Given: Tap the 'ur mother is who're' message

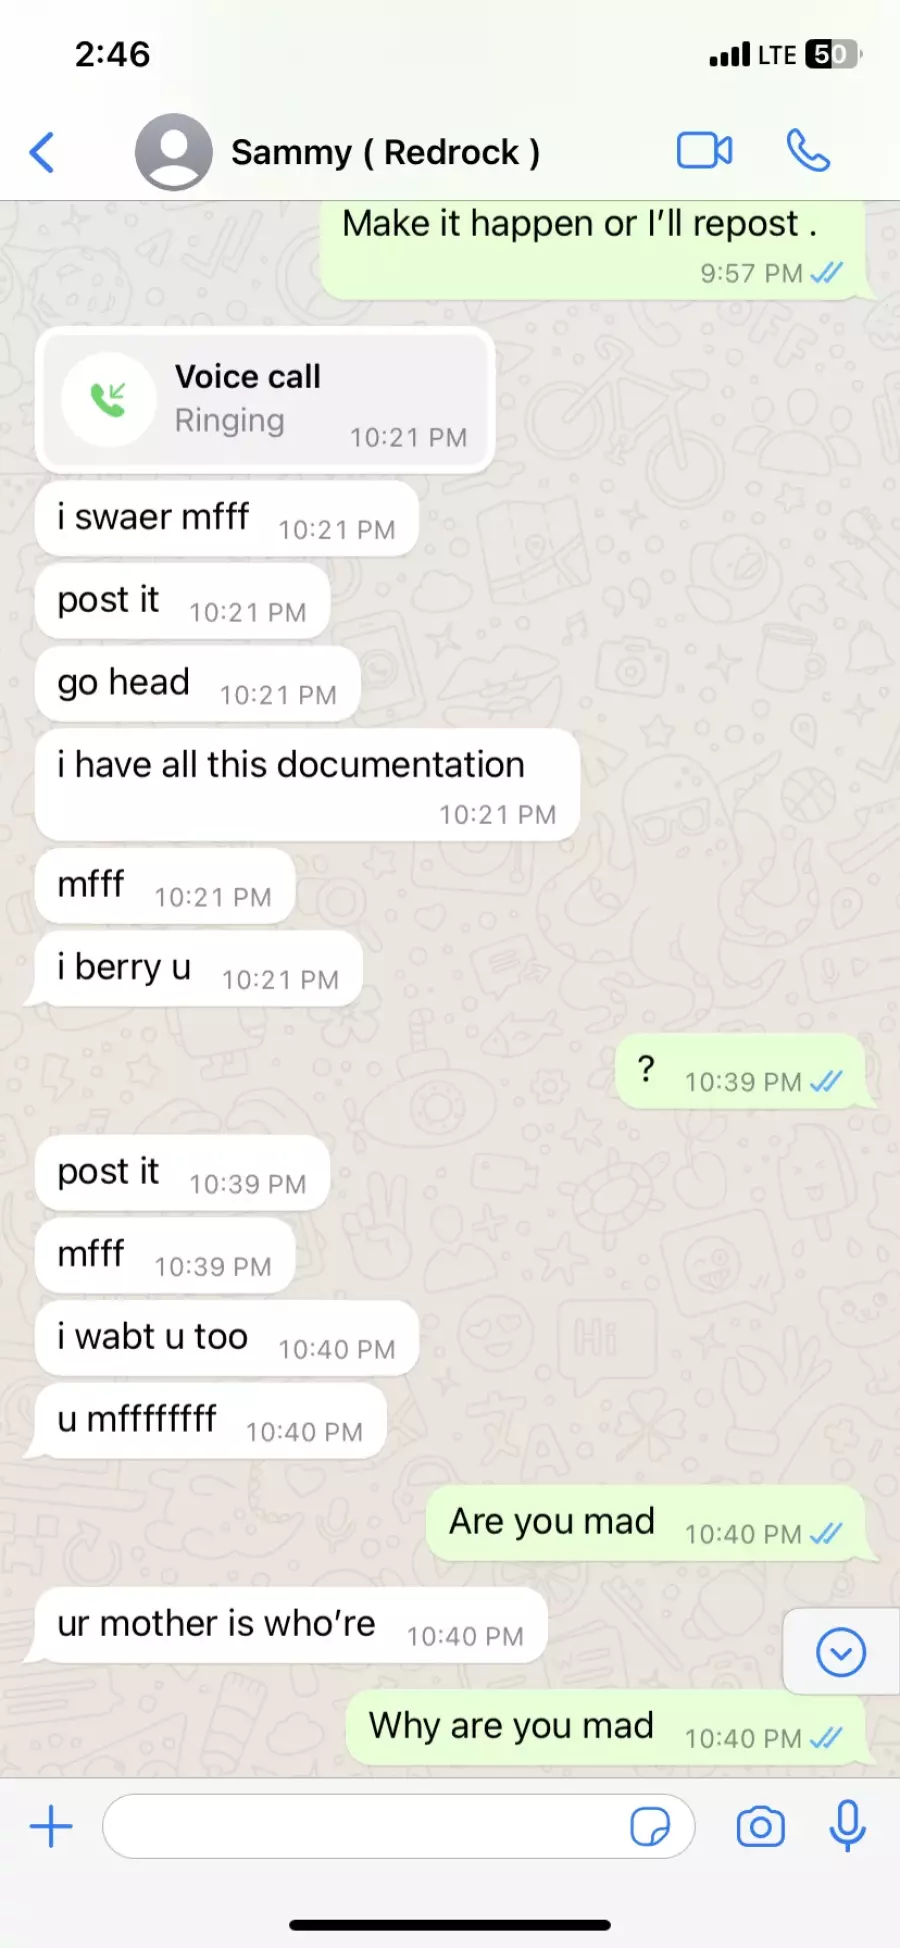Looking at the screenshot, I should point(291,1625).
